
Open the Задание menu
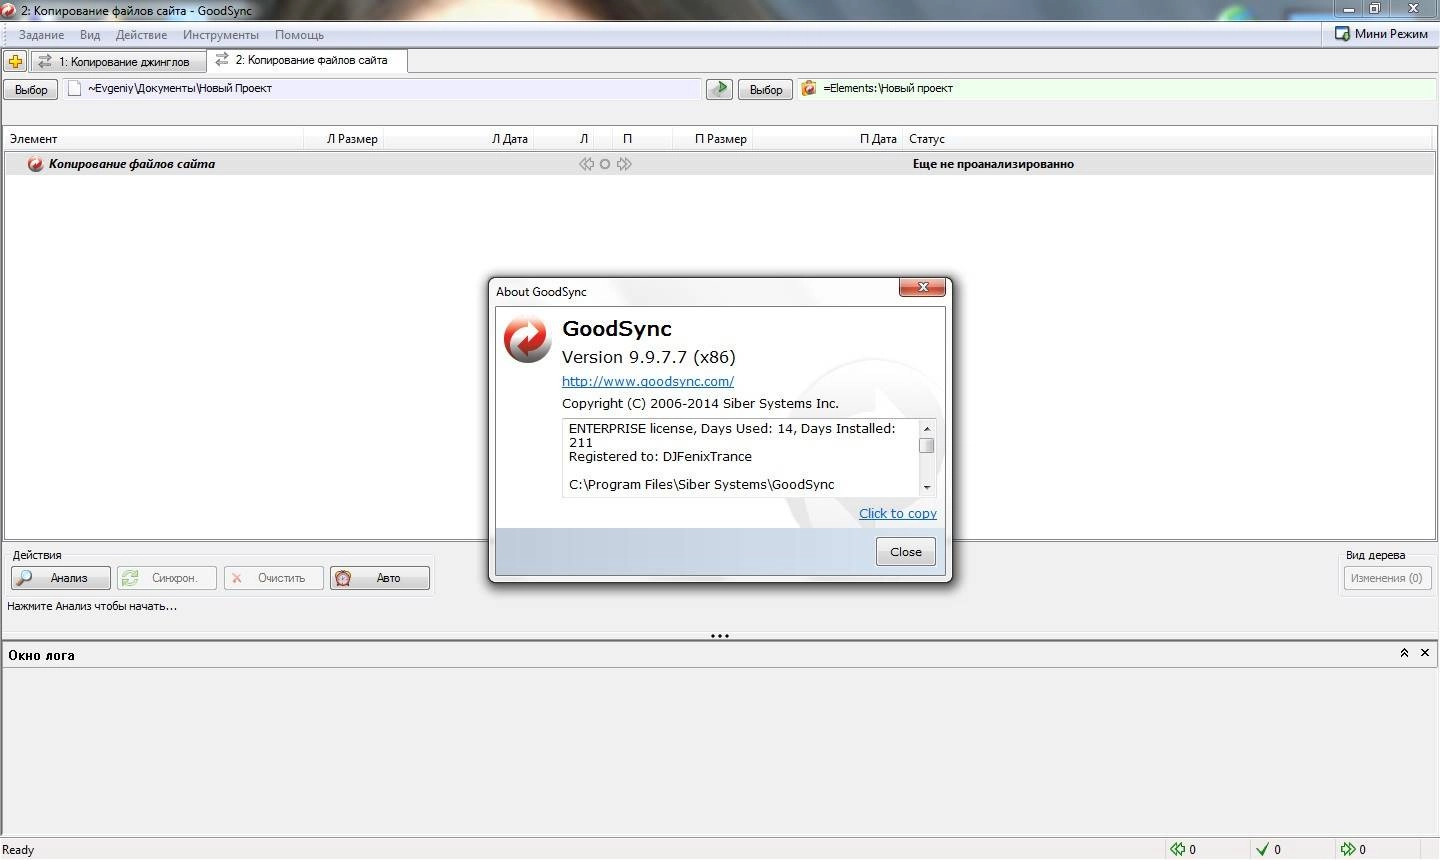(41, 34)
